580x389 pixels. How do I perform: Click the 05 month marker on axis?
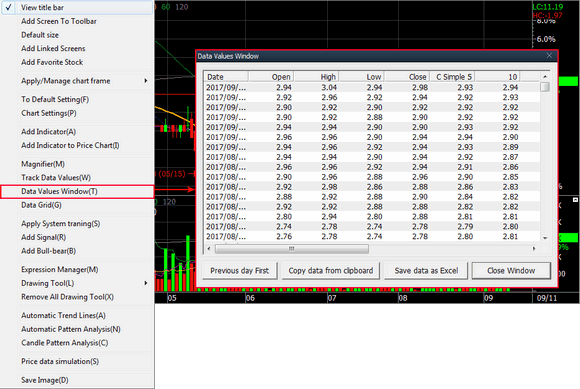point(172,298)
